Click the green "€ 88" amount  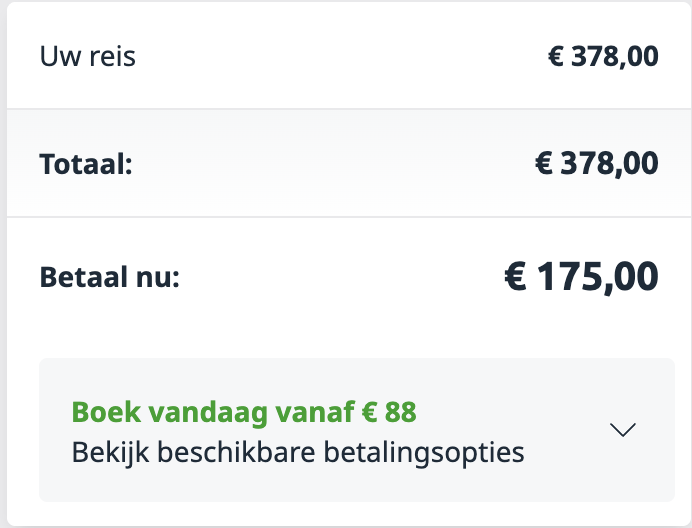point(391,412)
